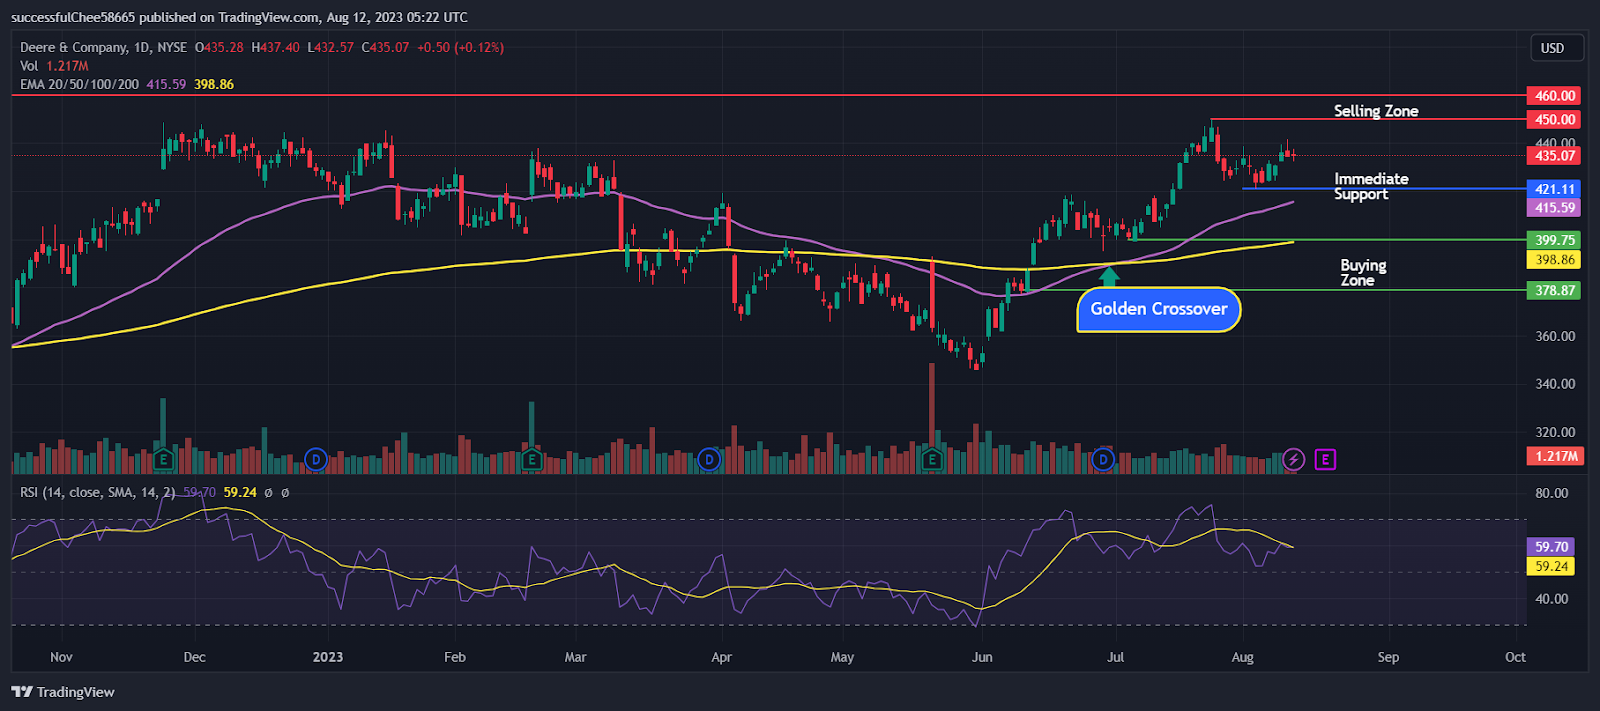Click the H437.40 high price value

pyautogui.click(x=275, y=47)
